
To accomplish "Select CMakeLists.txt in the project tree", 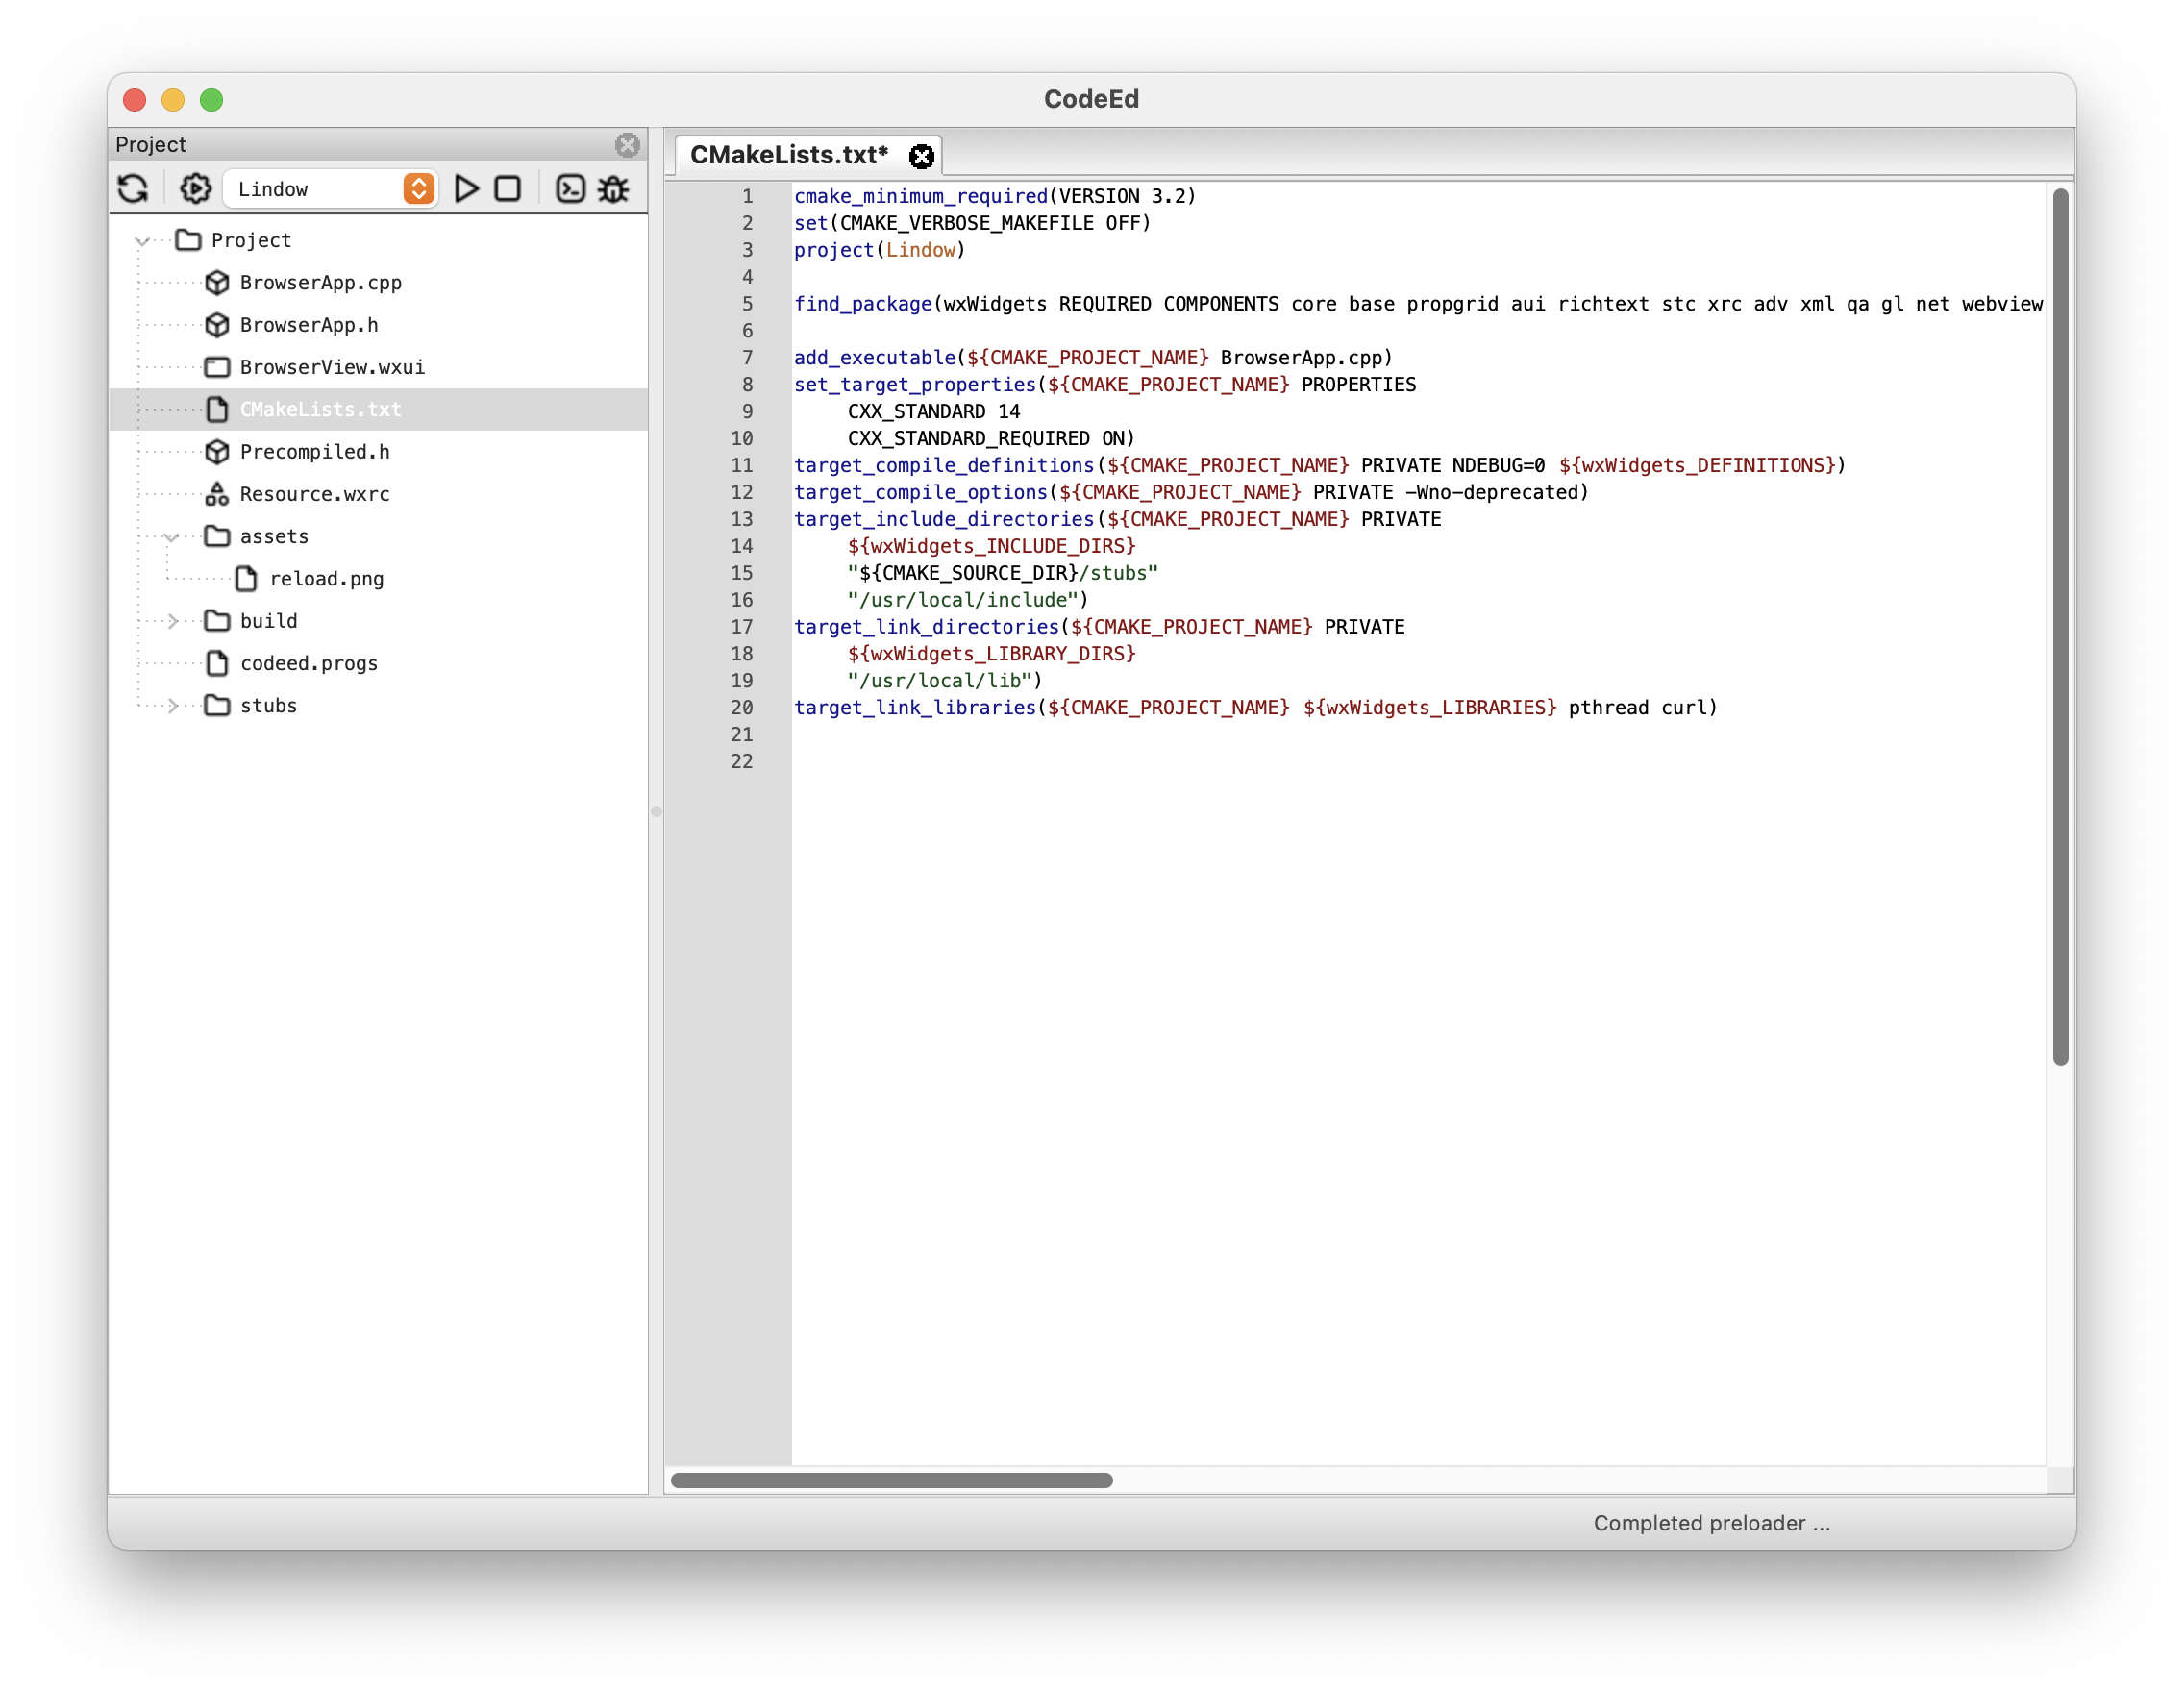I will point(378,410).
